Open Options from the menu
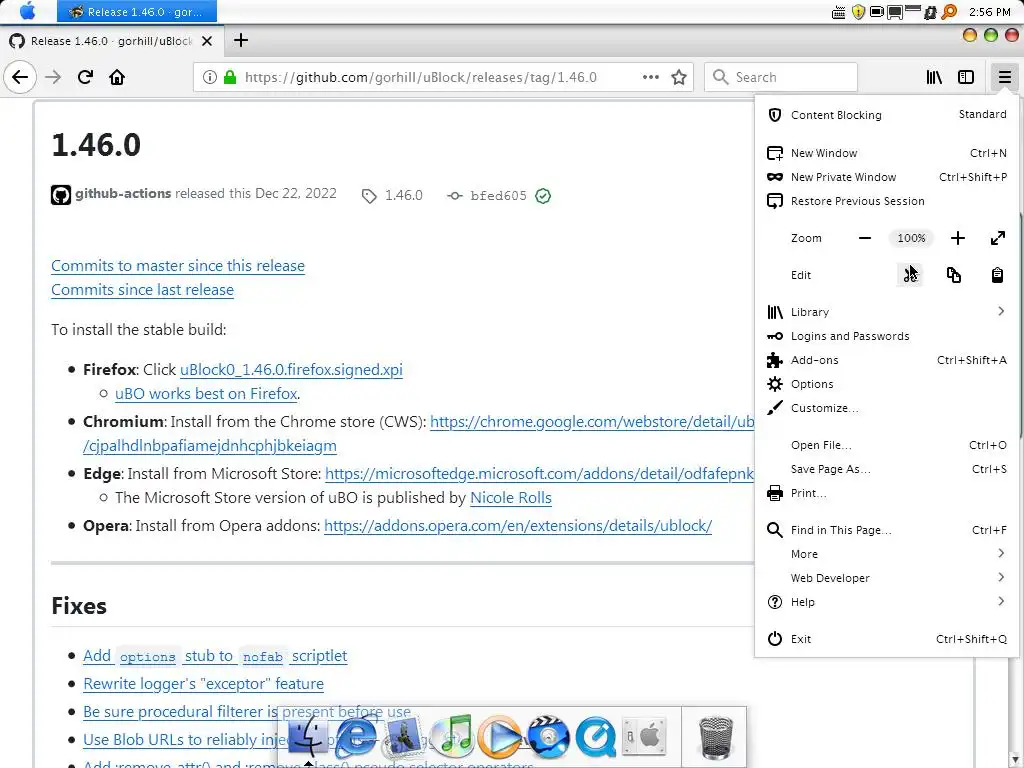The width and height of the screenshot is (1024, 768). (x=886, y=384)
